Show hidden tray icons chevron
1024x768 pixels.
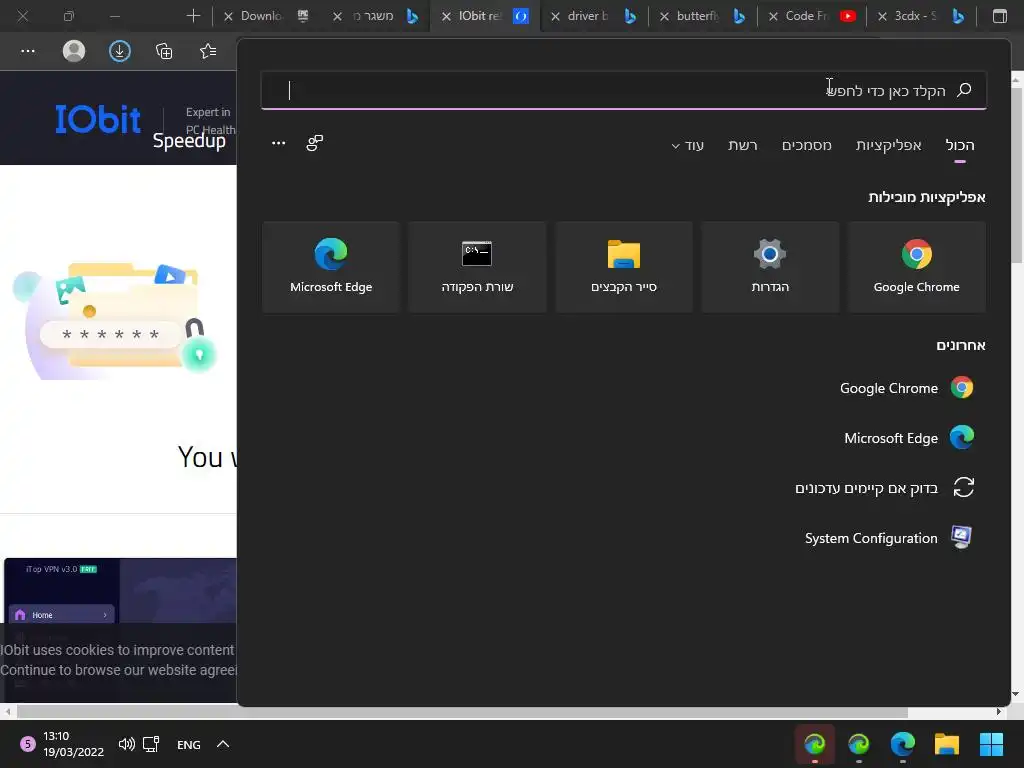[x=223, y=744]
